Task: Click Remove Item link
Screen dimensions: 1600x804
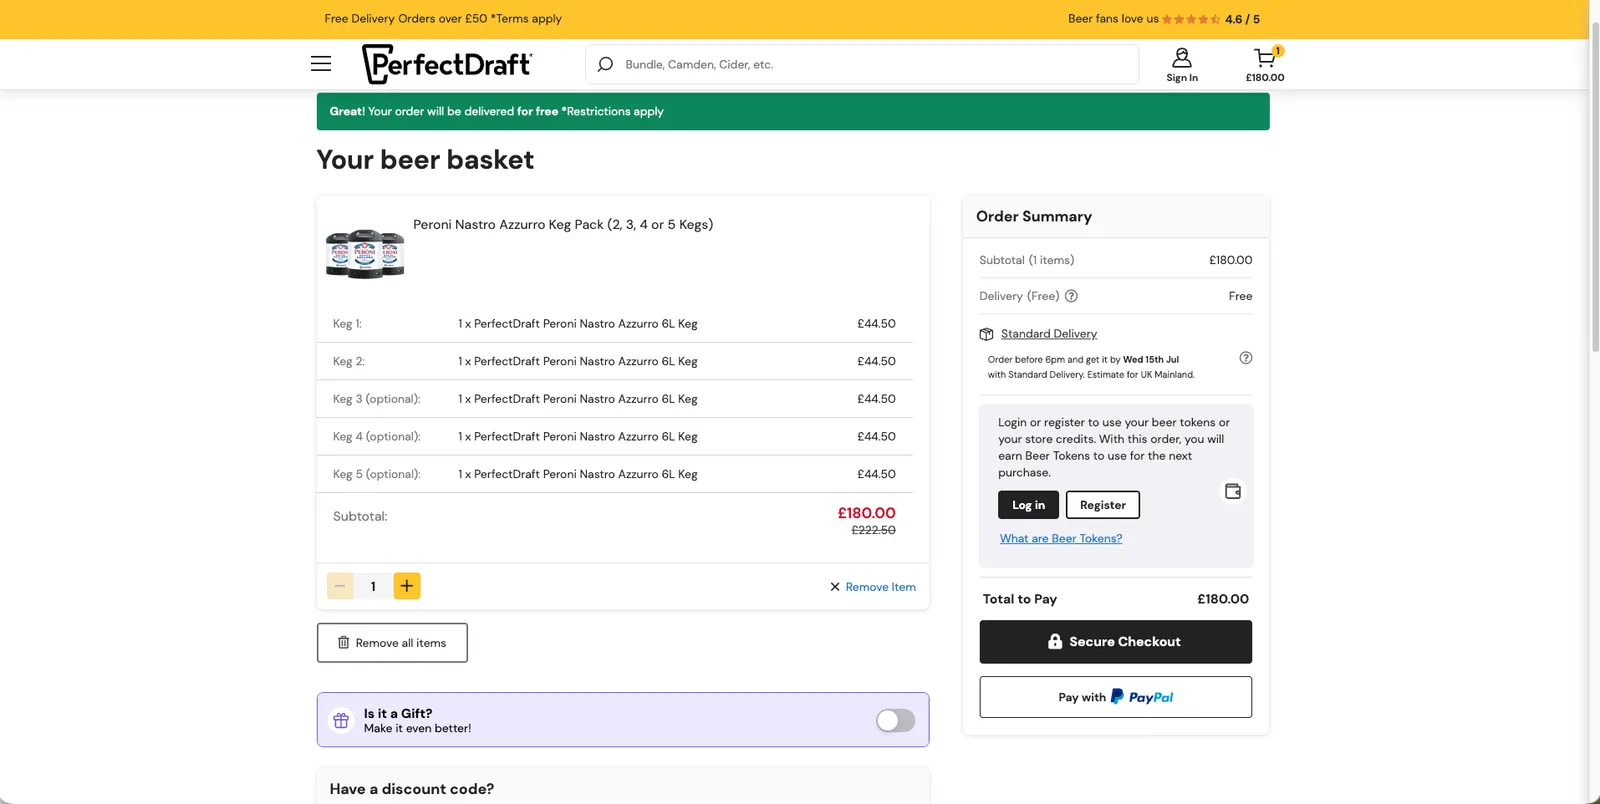Action: [x=872, y=587]
